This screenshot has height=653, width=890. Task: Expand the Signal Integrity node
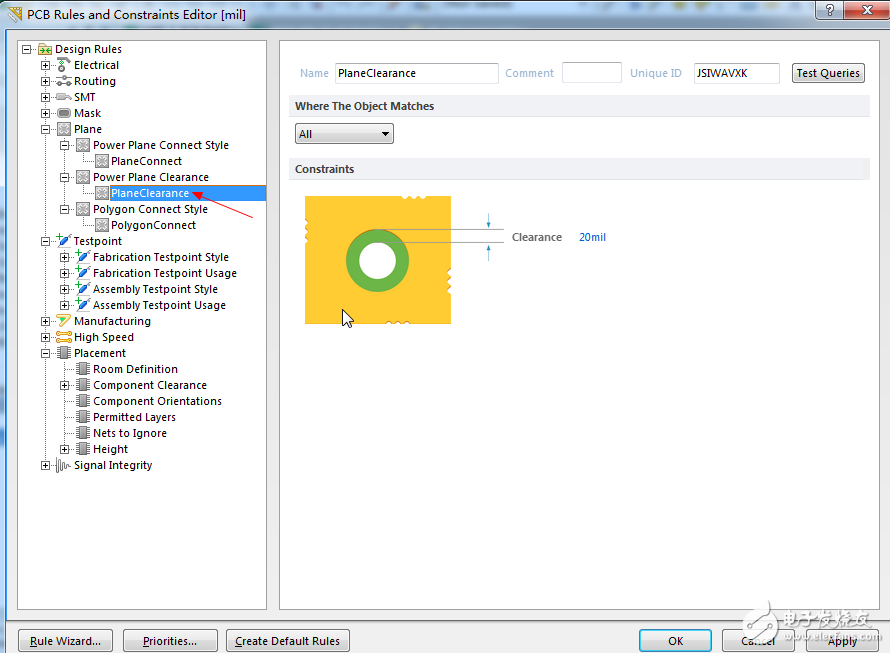point(45,466)
